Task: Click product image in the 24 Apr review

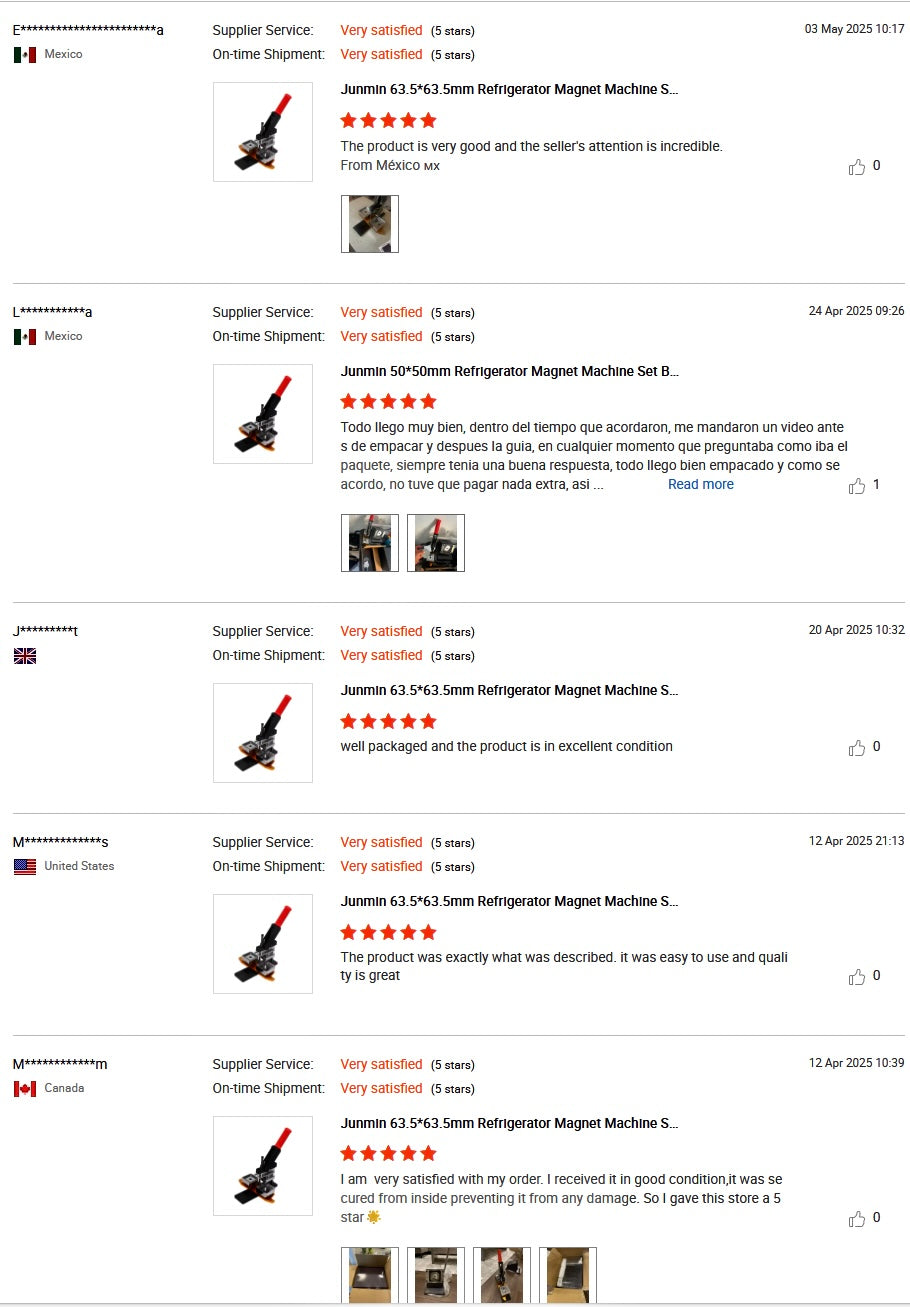Action: pyautogui.click(x=263, y=414)
